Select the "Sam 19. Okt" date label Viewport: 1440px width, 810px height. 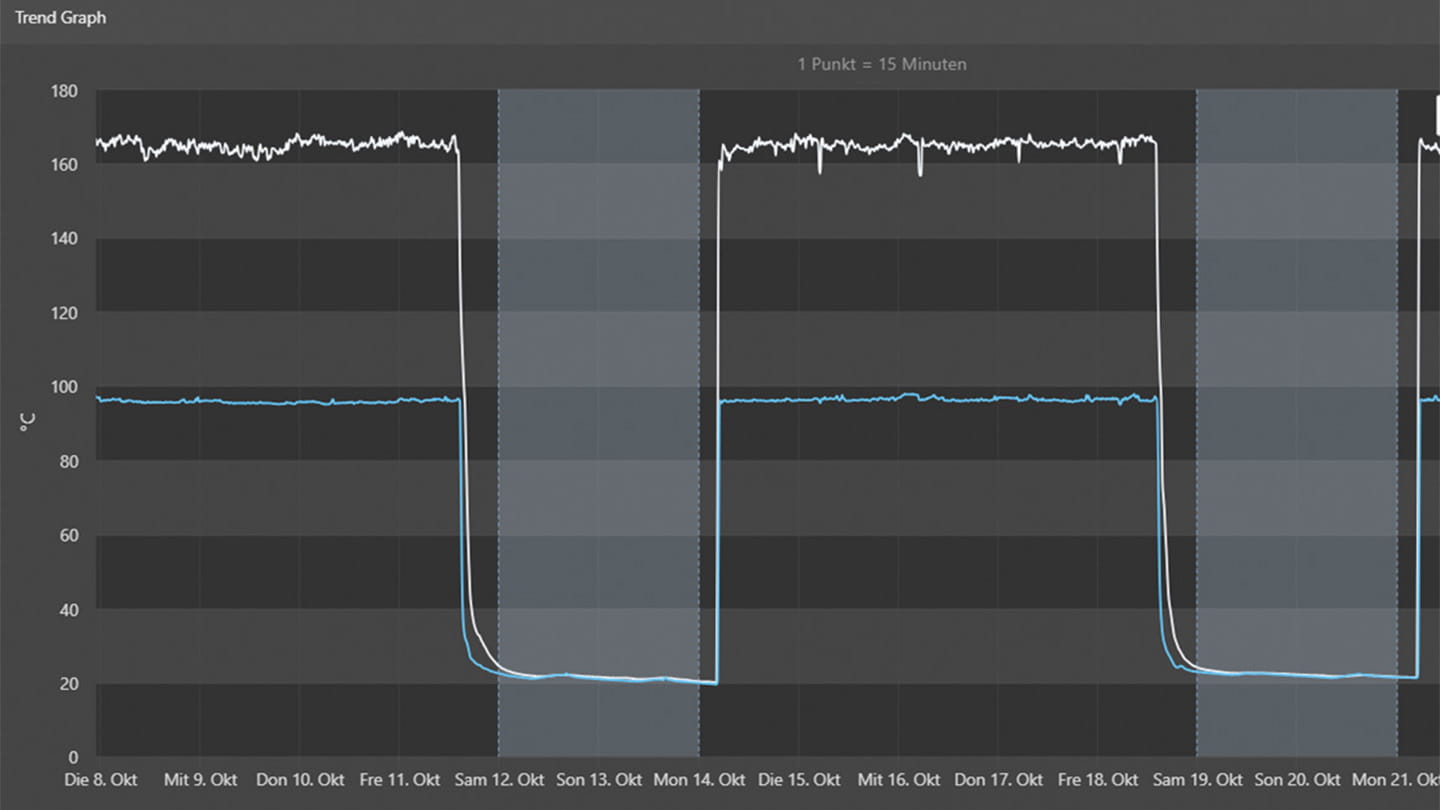click(x=1197, y=780)
